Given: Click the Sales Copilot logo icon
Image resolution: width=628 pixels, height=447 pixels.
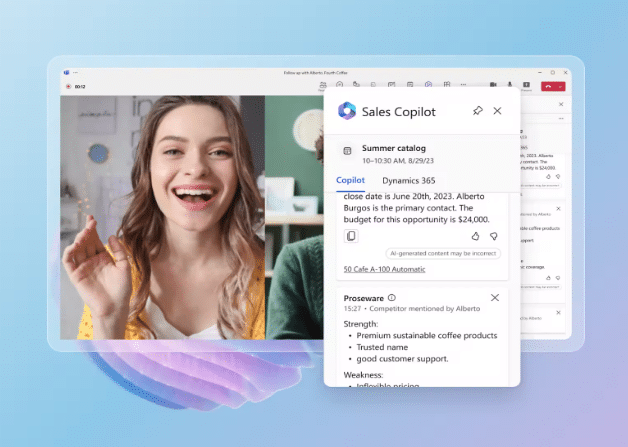Looking at the screenshot, I should [347, 111].
